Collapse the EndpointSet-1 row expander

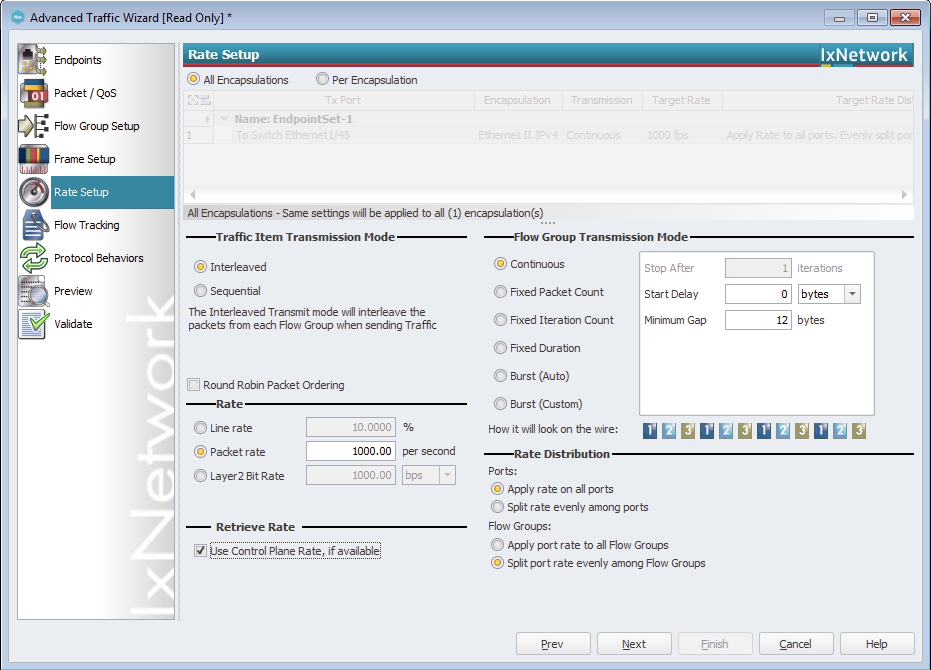224,119
